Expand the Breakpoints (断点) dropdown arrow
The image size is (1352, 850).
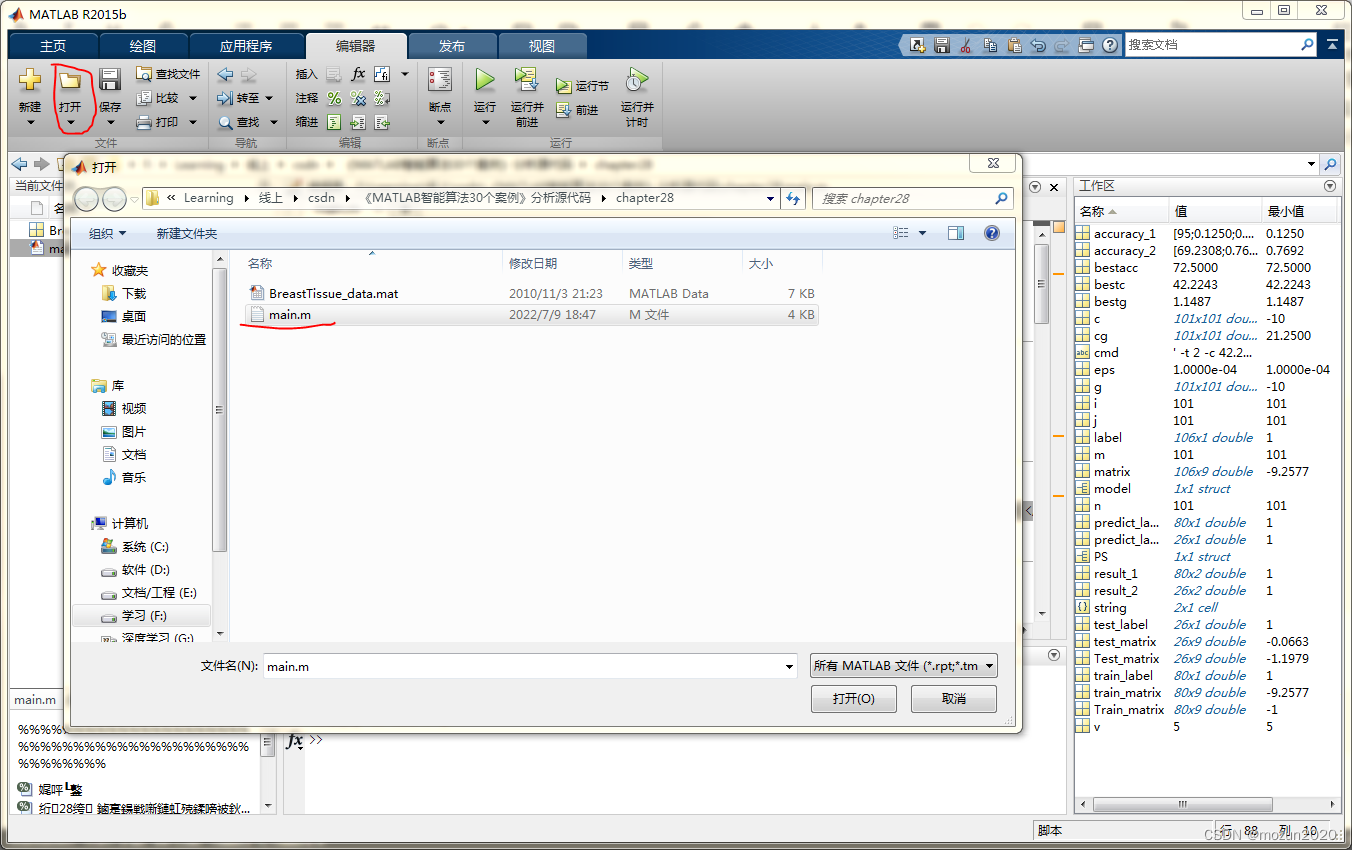(439, 123)
